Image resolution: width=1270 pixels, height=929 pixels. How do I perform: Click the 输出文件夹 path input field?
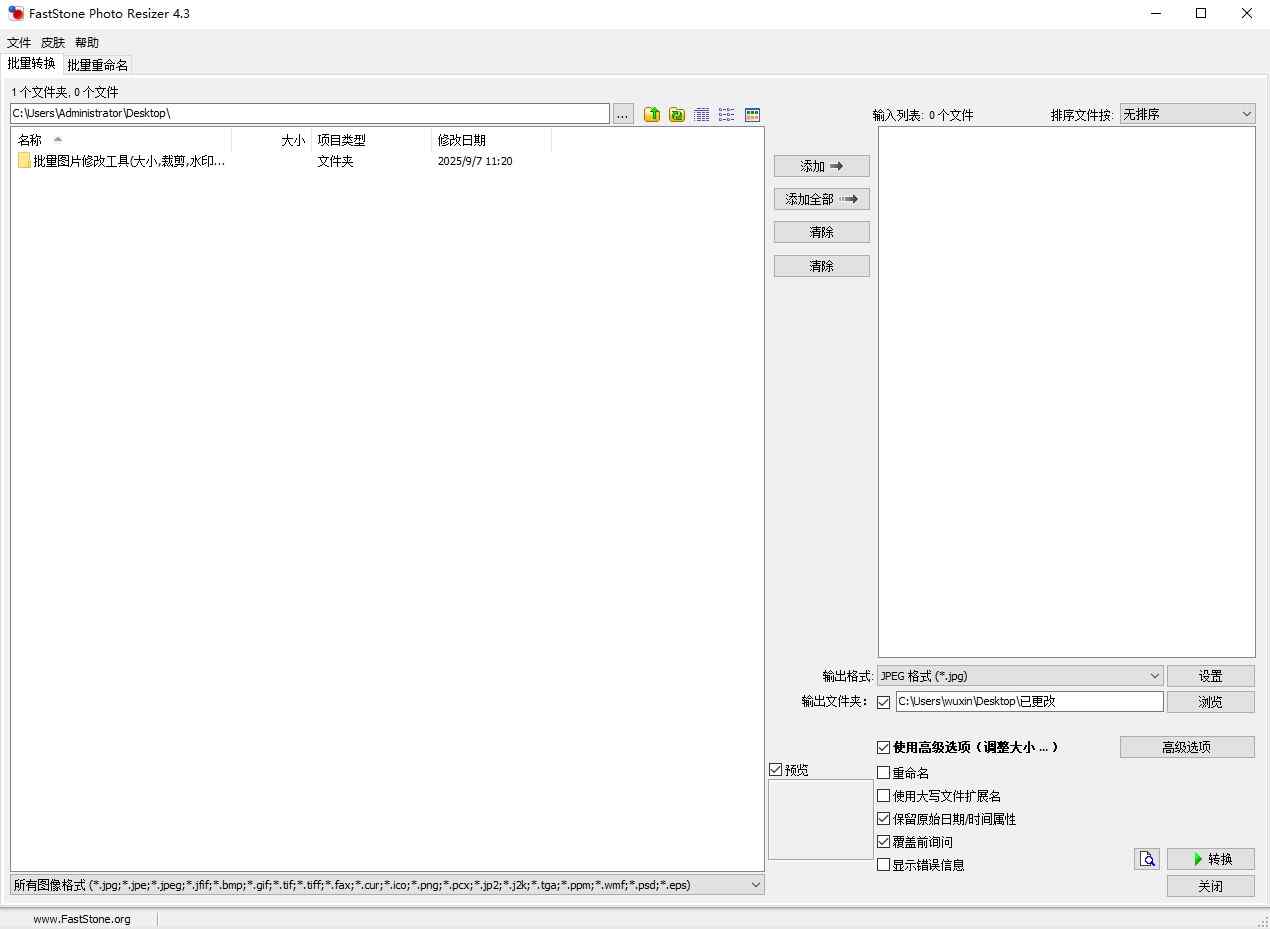point(1029,702)
